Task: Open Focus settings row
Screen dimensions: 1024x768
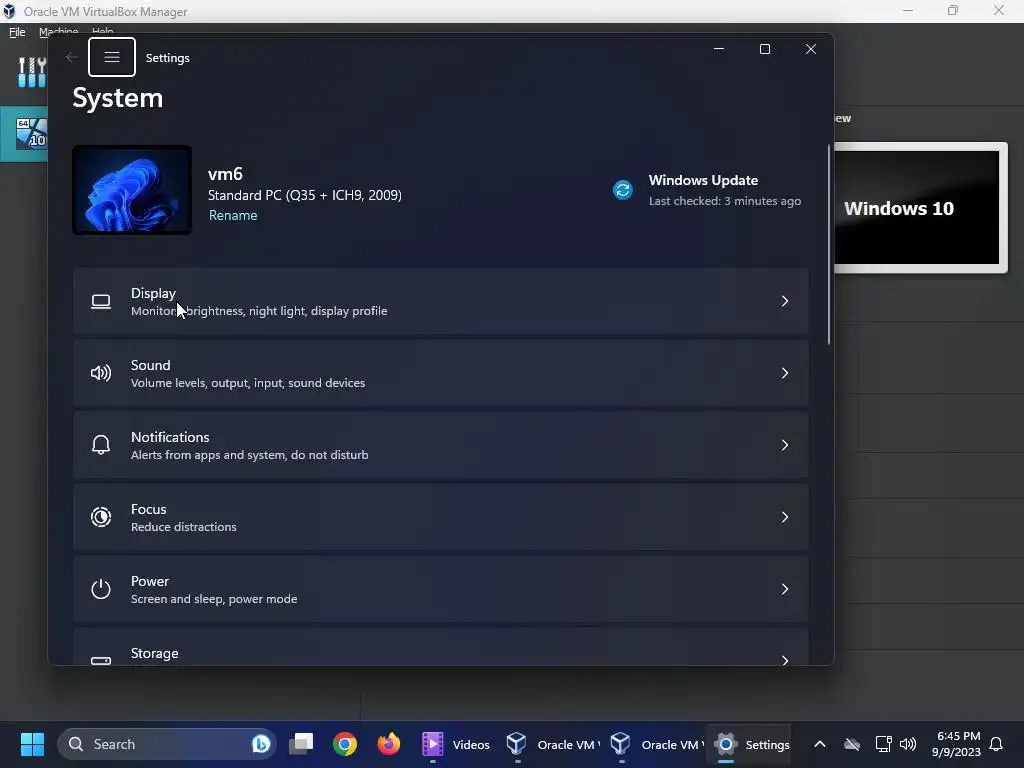Action: click(441, 517)
